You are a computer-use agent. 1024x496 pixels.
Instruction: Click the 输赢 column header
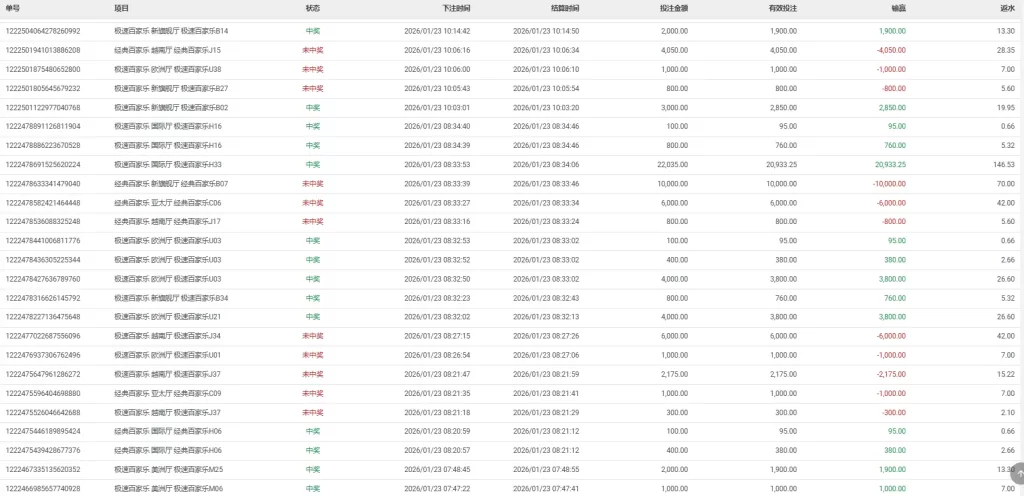tap(898, 8)
